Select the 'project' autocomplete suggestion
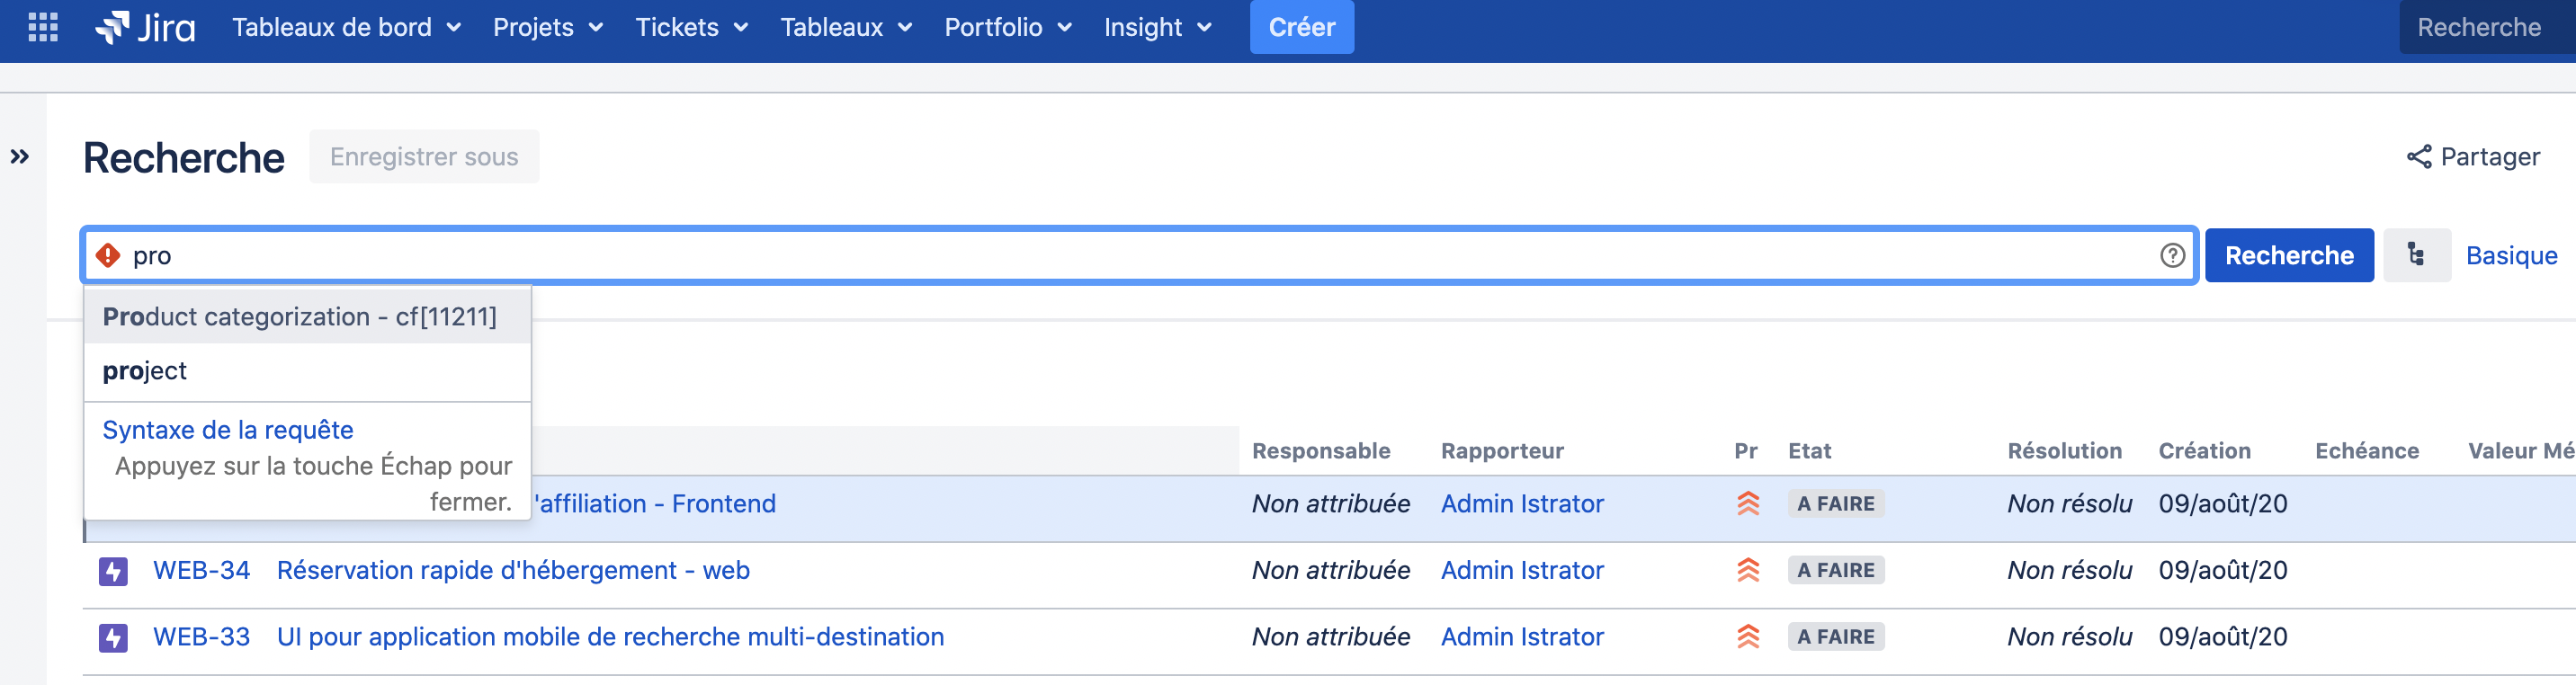The image size is (2576, 685). tap(145, 371)
